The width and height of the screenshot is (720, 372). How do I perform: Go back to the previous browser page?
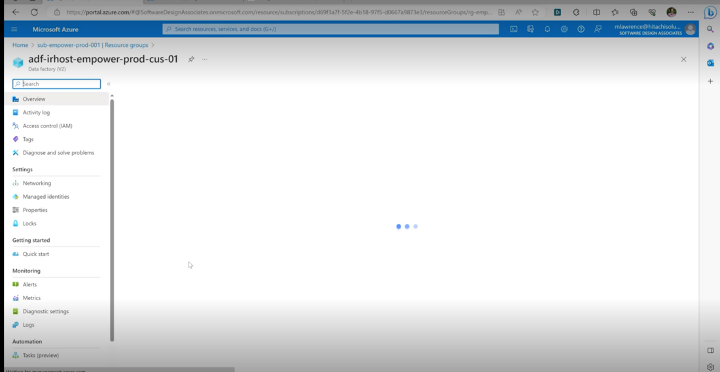point(16,12)
